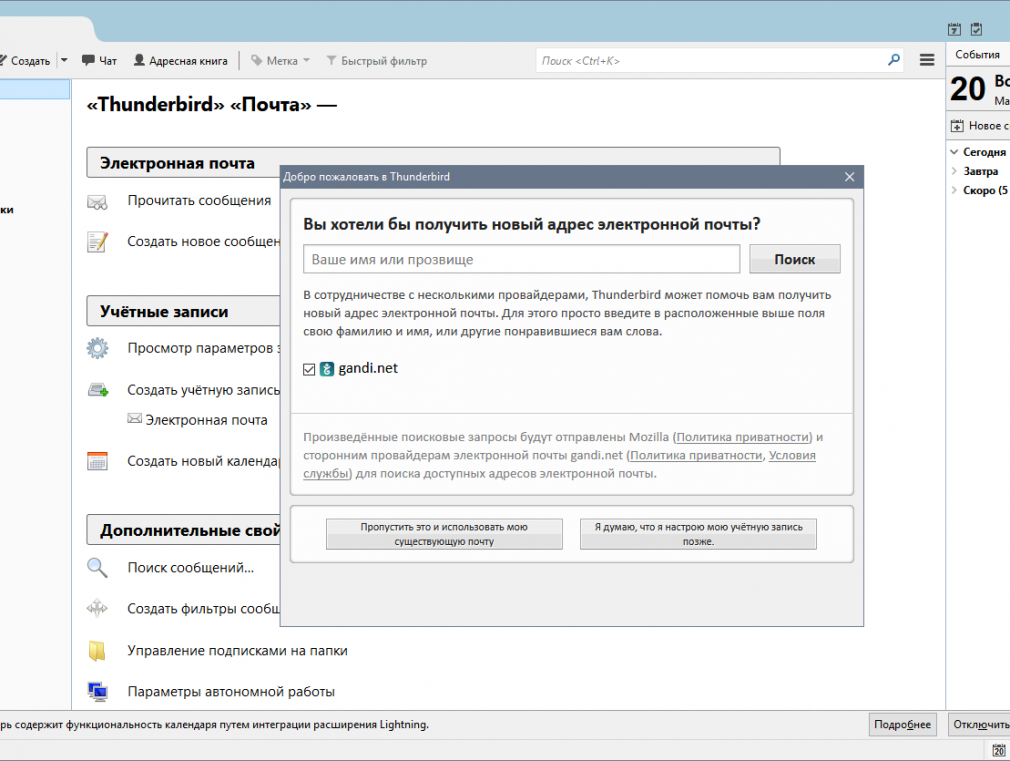Click Электронная почта under create account
Image resolution: width=1010 pixels, height=761 pixels.
tap(206, 420)
